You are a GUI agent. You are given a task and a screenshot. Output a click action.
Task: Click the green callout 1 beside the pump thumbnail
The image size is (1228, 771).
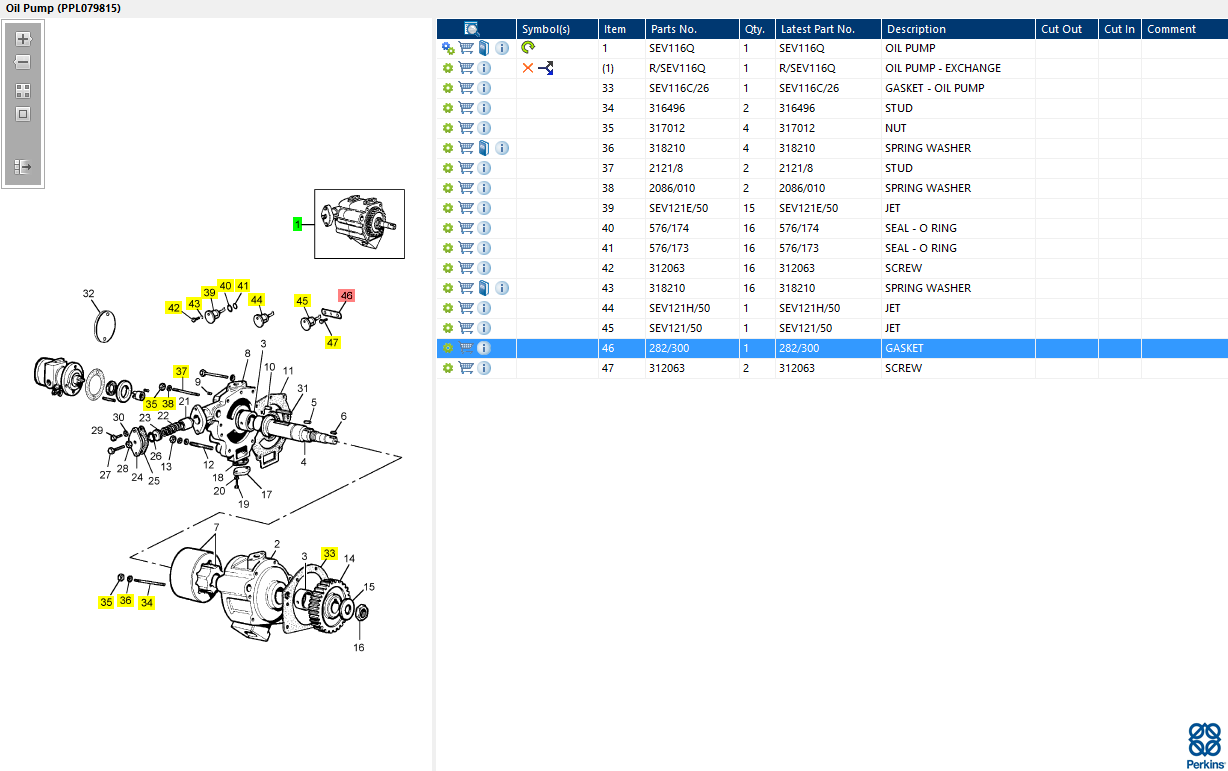click(297, 224)
